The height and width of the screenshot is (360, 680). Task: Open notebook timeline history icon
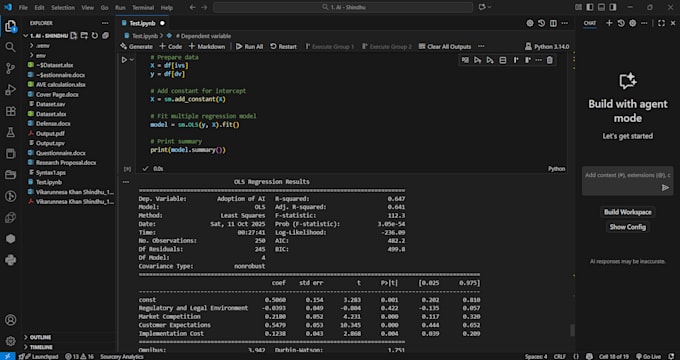(541, 23)
